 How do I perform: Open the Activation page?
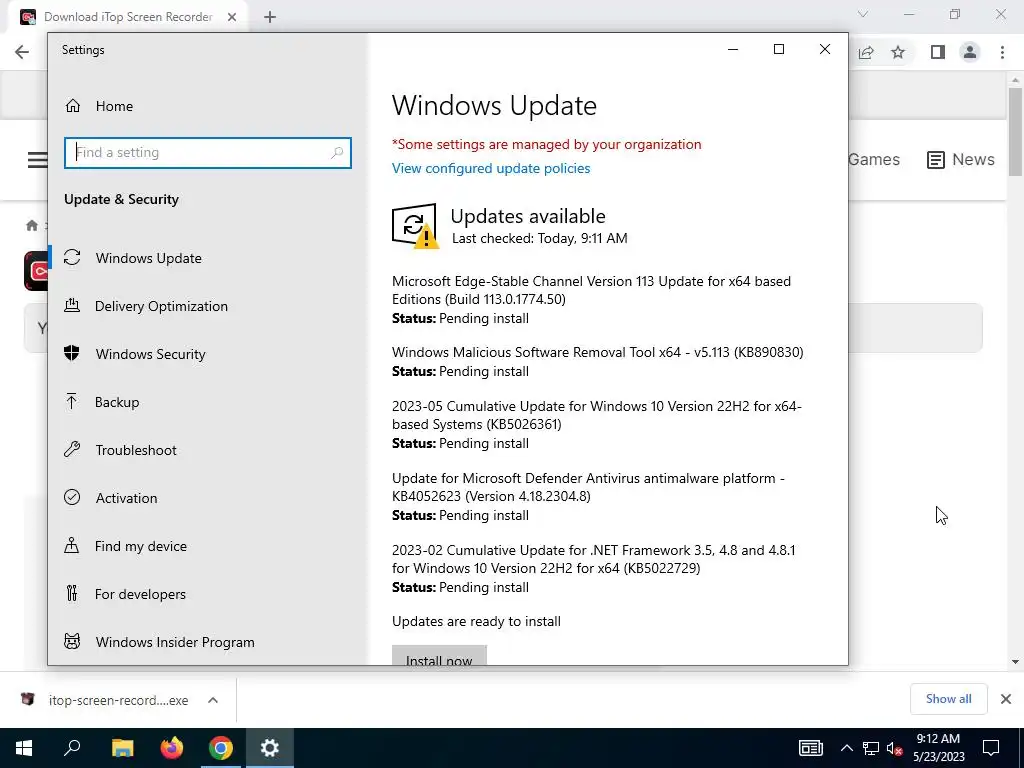(126, 498)
